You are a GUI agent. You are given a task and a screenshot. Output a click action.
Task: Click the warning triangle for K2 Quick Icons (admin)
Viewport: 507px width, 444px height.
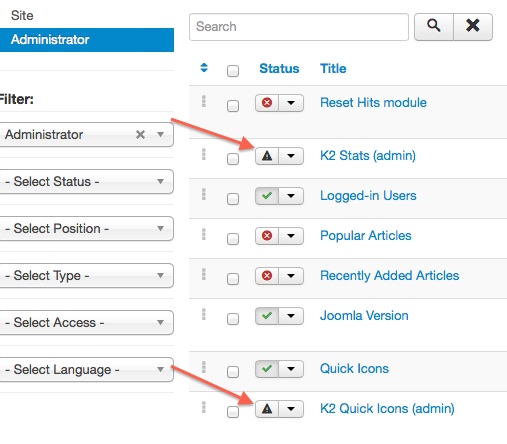click(x=267, y=409)
